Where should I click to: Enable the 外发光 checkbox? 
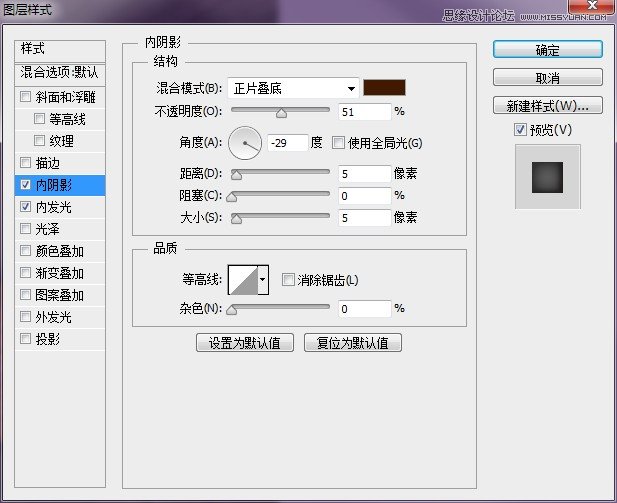25,317
